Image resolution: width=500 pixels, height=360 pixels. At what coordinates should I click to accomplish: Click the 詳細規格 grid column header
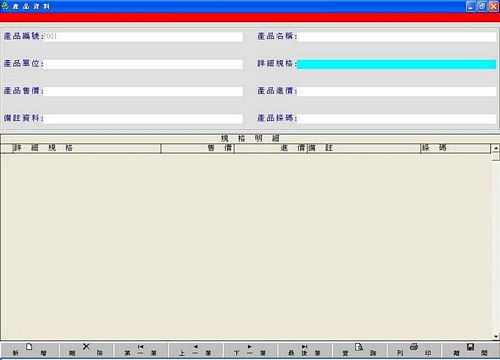click(87, 148)
